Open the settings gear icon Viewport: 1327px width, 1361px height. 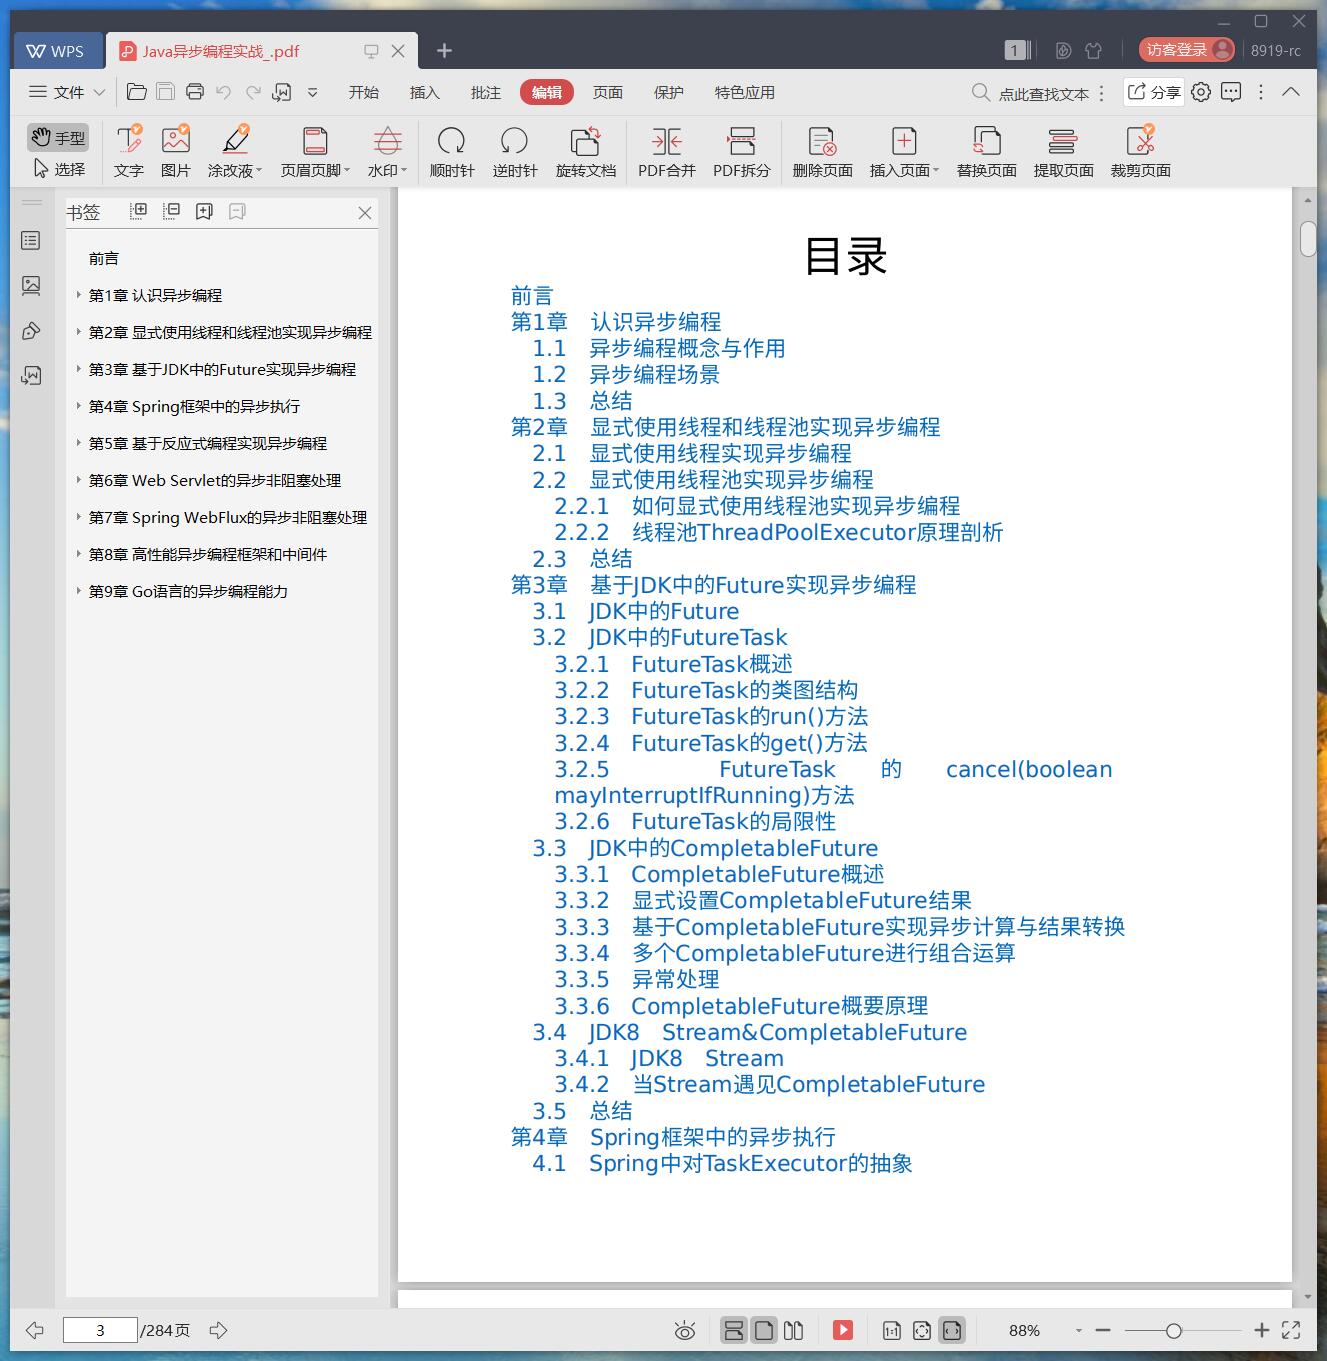1201,92
